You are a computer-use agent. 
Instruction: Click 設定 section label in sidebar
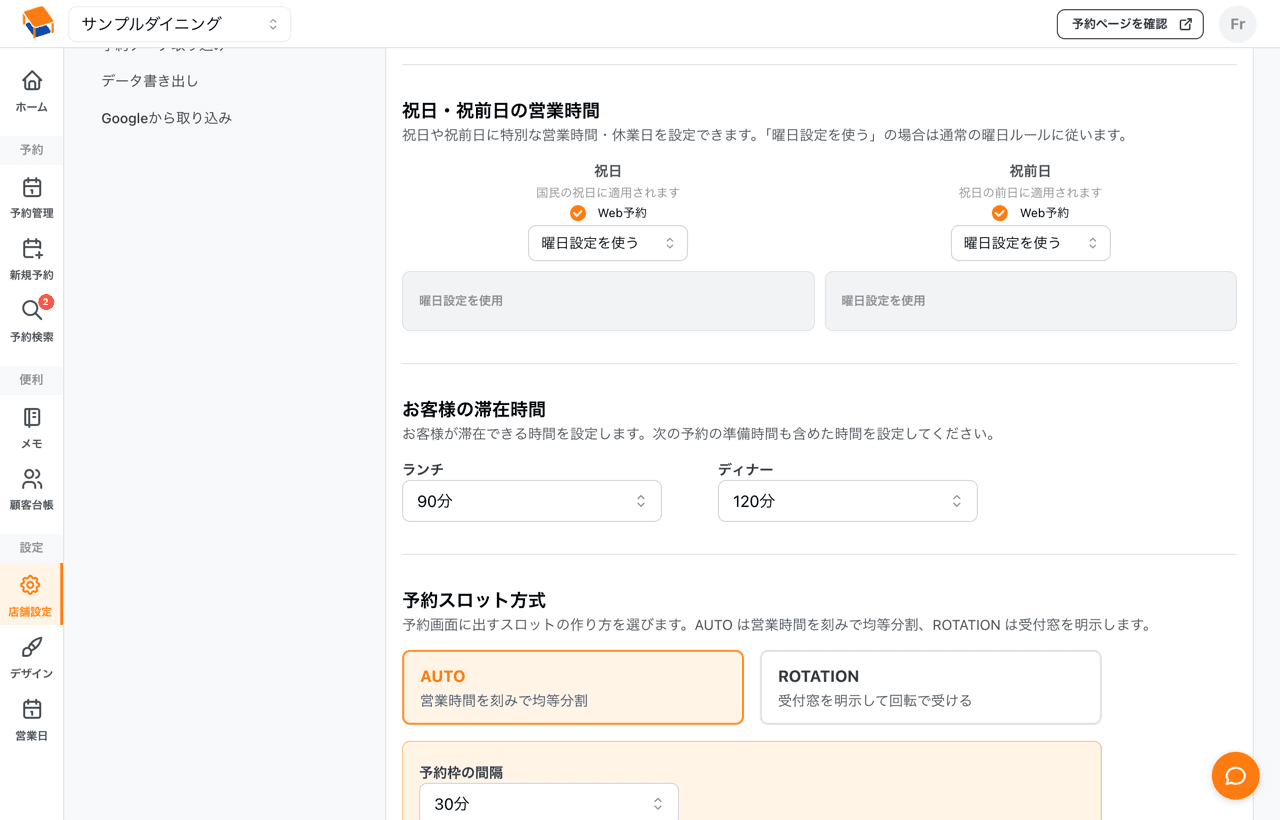pyautogui.click(x=32, y=548)
